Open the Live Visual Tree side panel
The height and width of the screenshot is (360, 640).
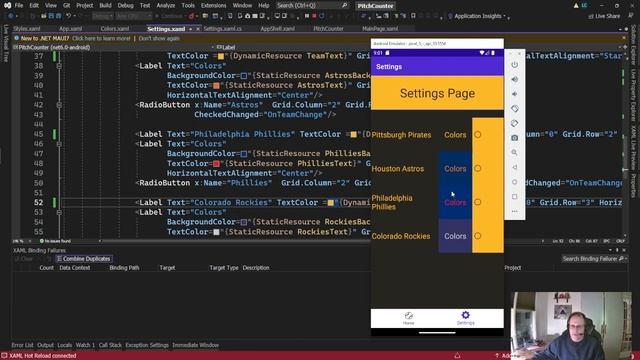click(x=6, y=43)
